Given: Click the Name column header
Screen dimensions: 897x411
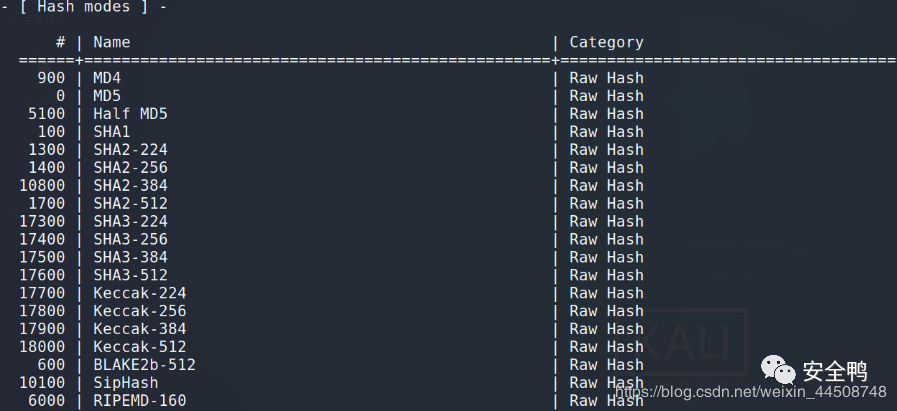Looking at the screenshot, I should tap(112, 42).
